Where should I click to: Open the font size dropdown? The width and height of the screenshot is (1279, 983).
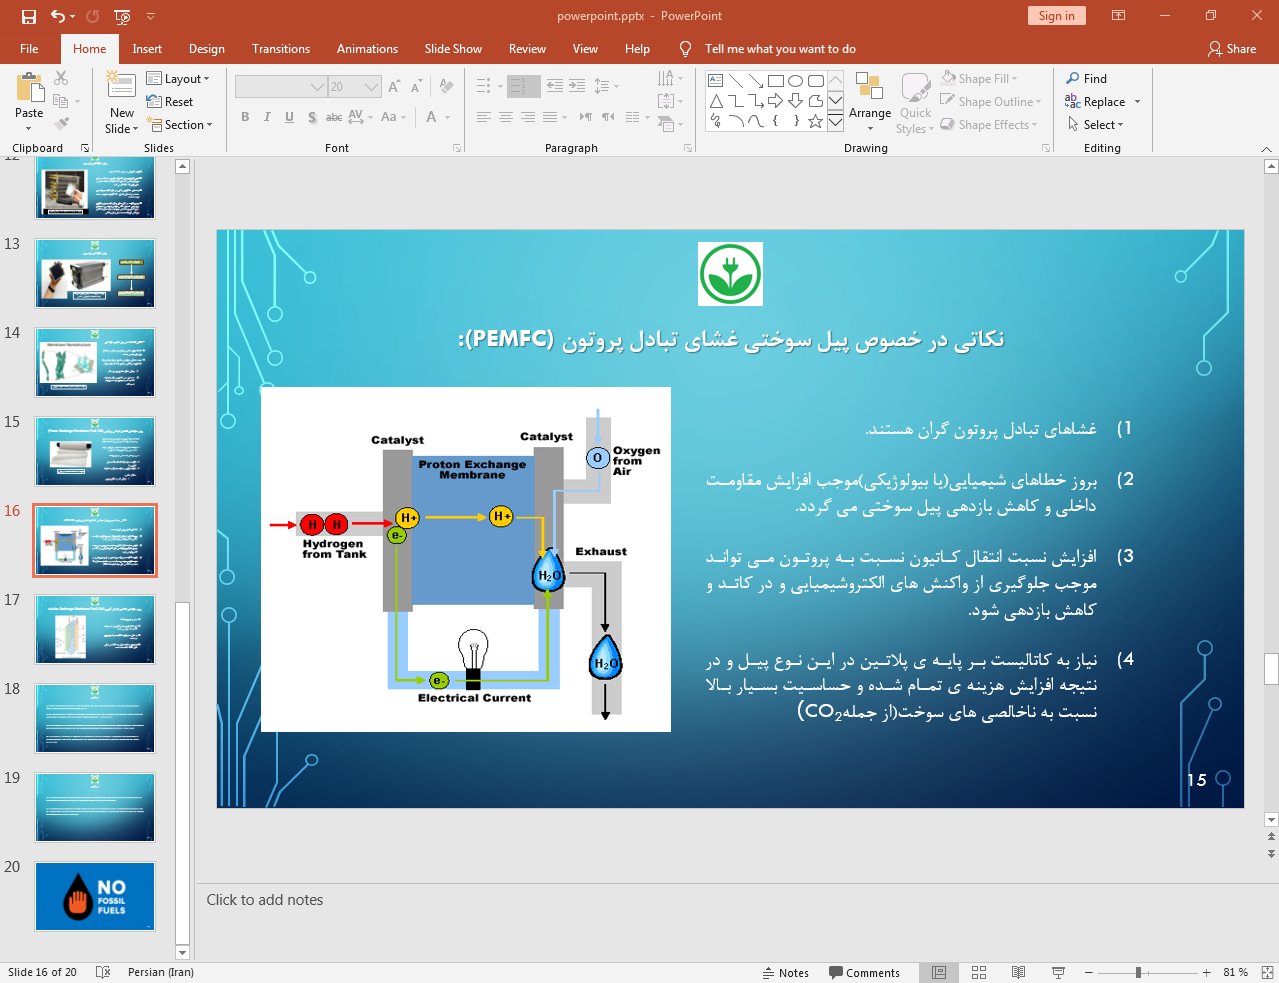[372, 87]
